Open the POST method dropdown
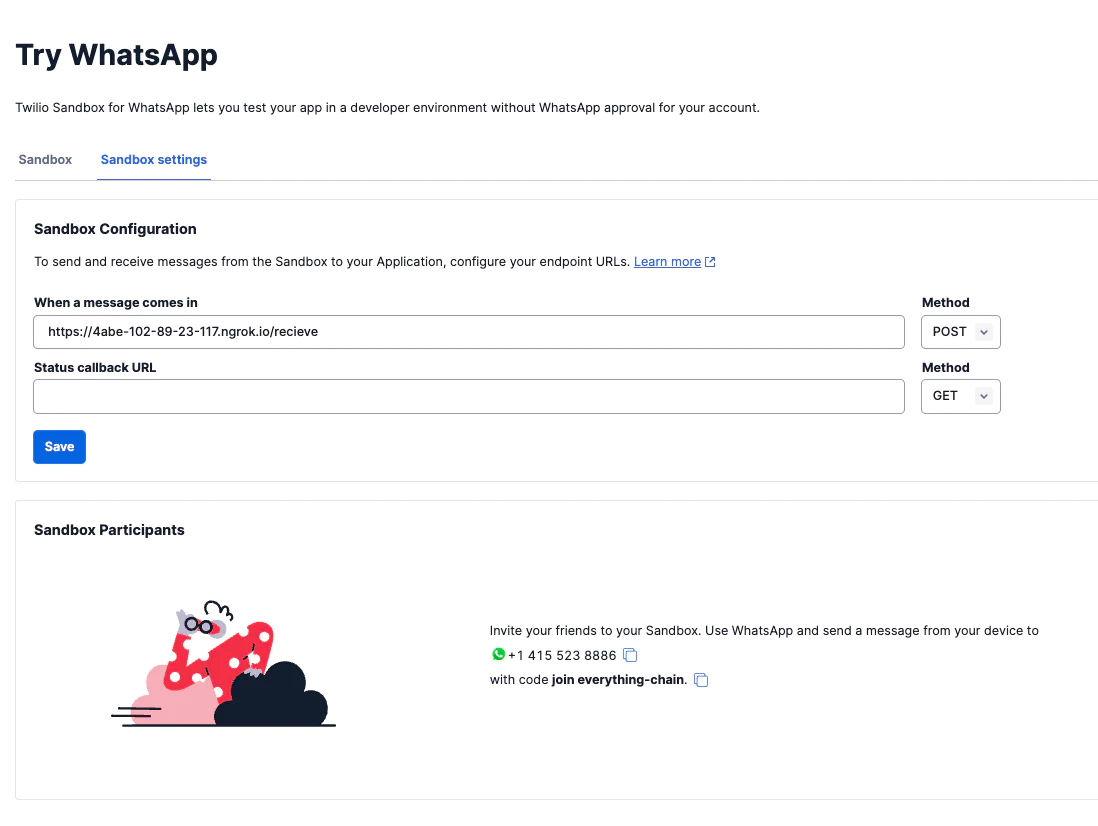 point(961,332)
